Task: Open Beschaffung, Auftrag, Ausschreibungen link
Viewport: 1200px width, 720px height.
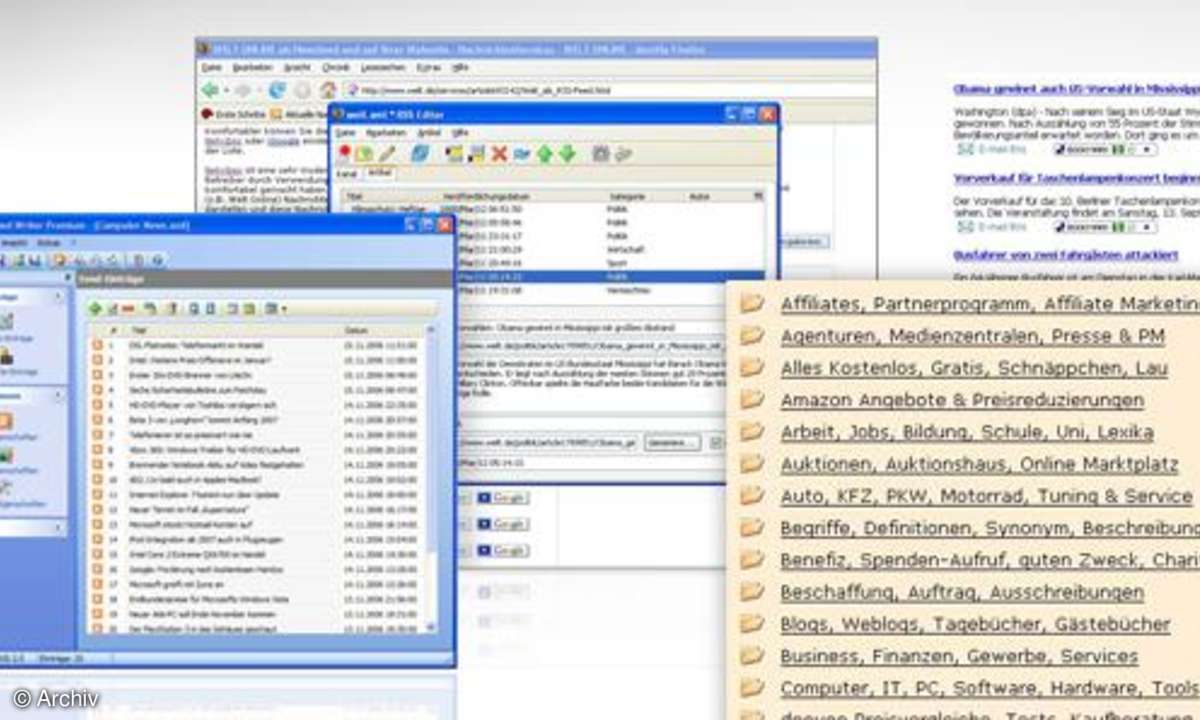Action: (x=962, y=592)
